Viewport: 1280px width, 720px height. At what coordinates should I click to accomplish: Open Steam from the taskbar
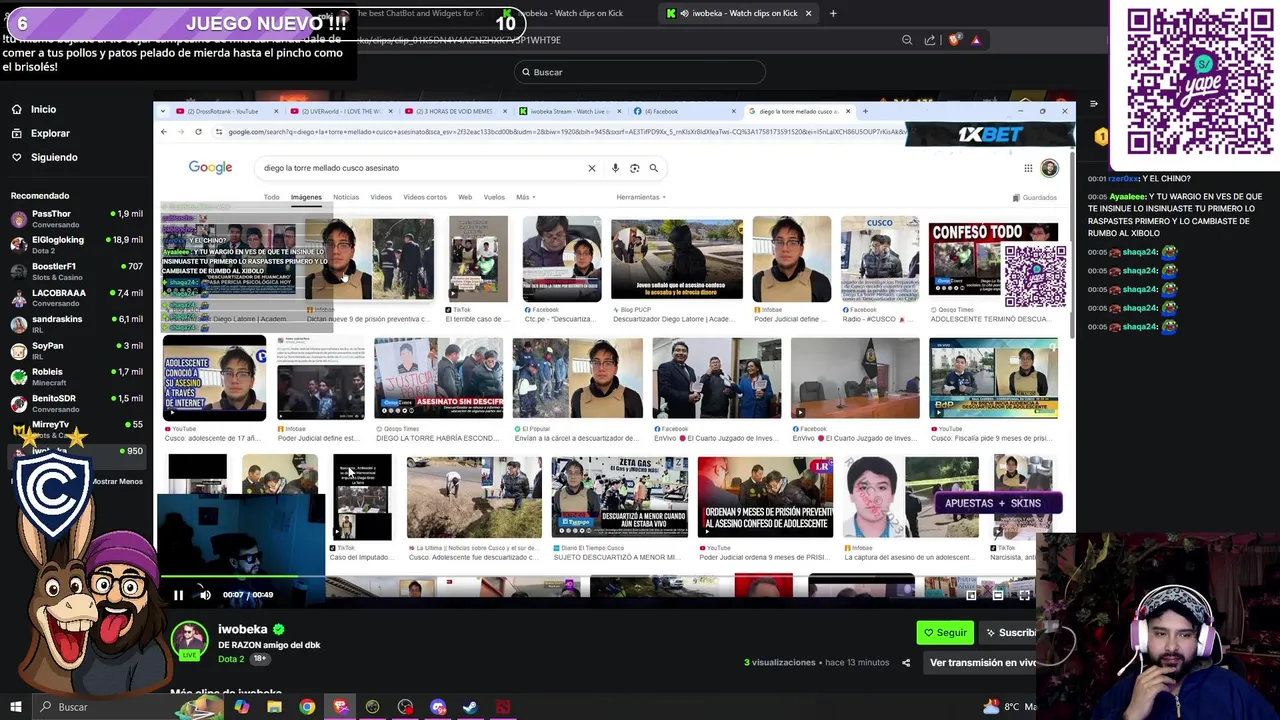click(470, 707)
